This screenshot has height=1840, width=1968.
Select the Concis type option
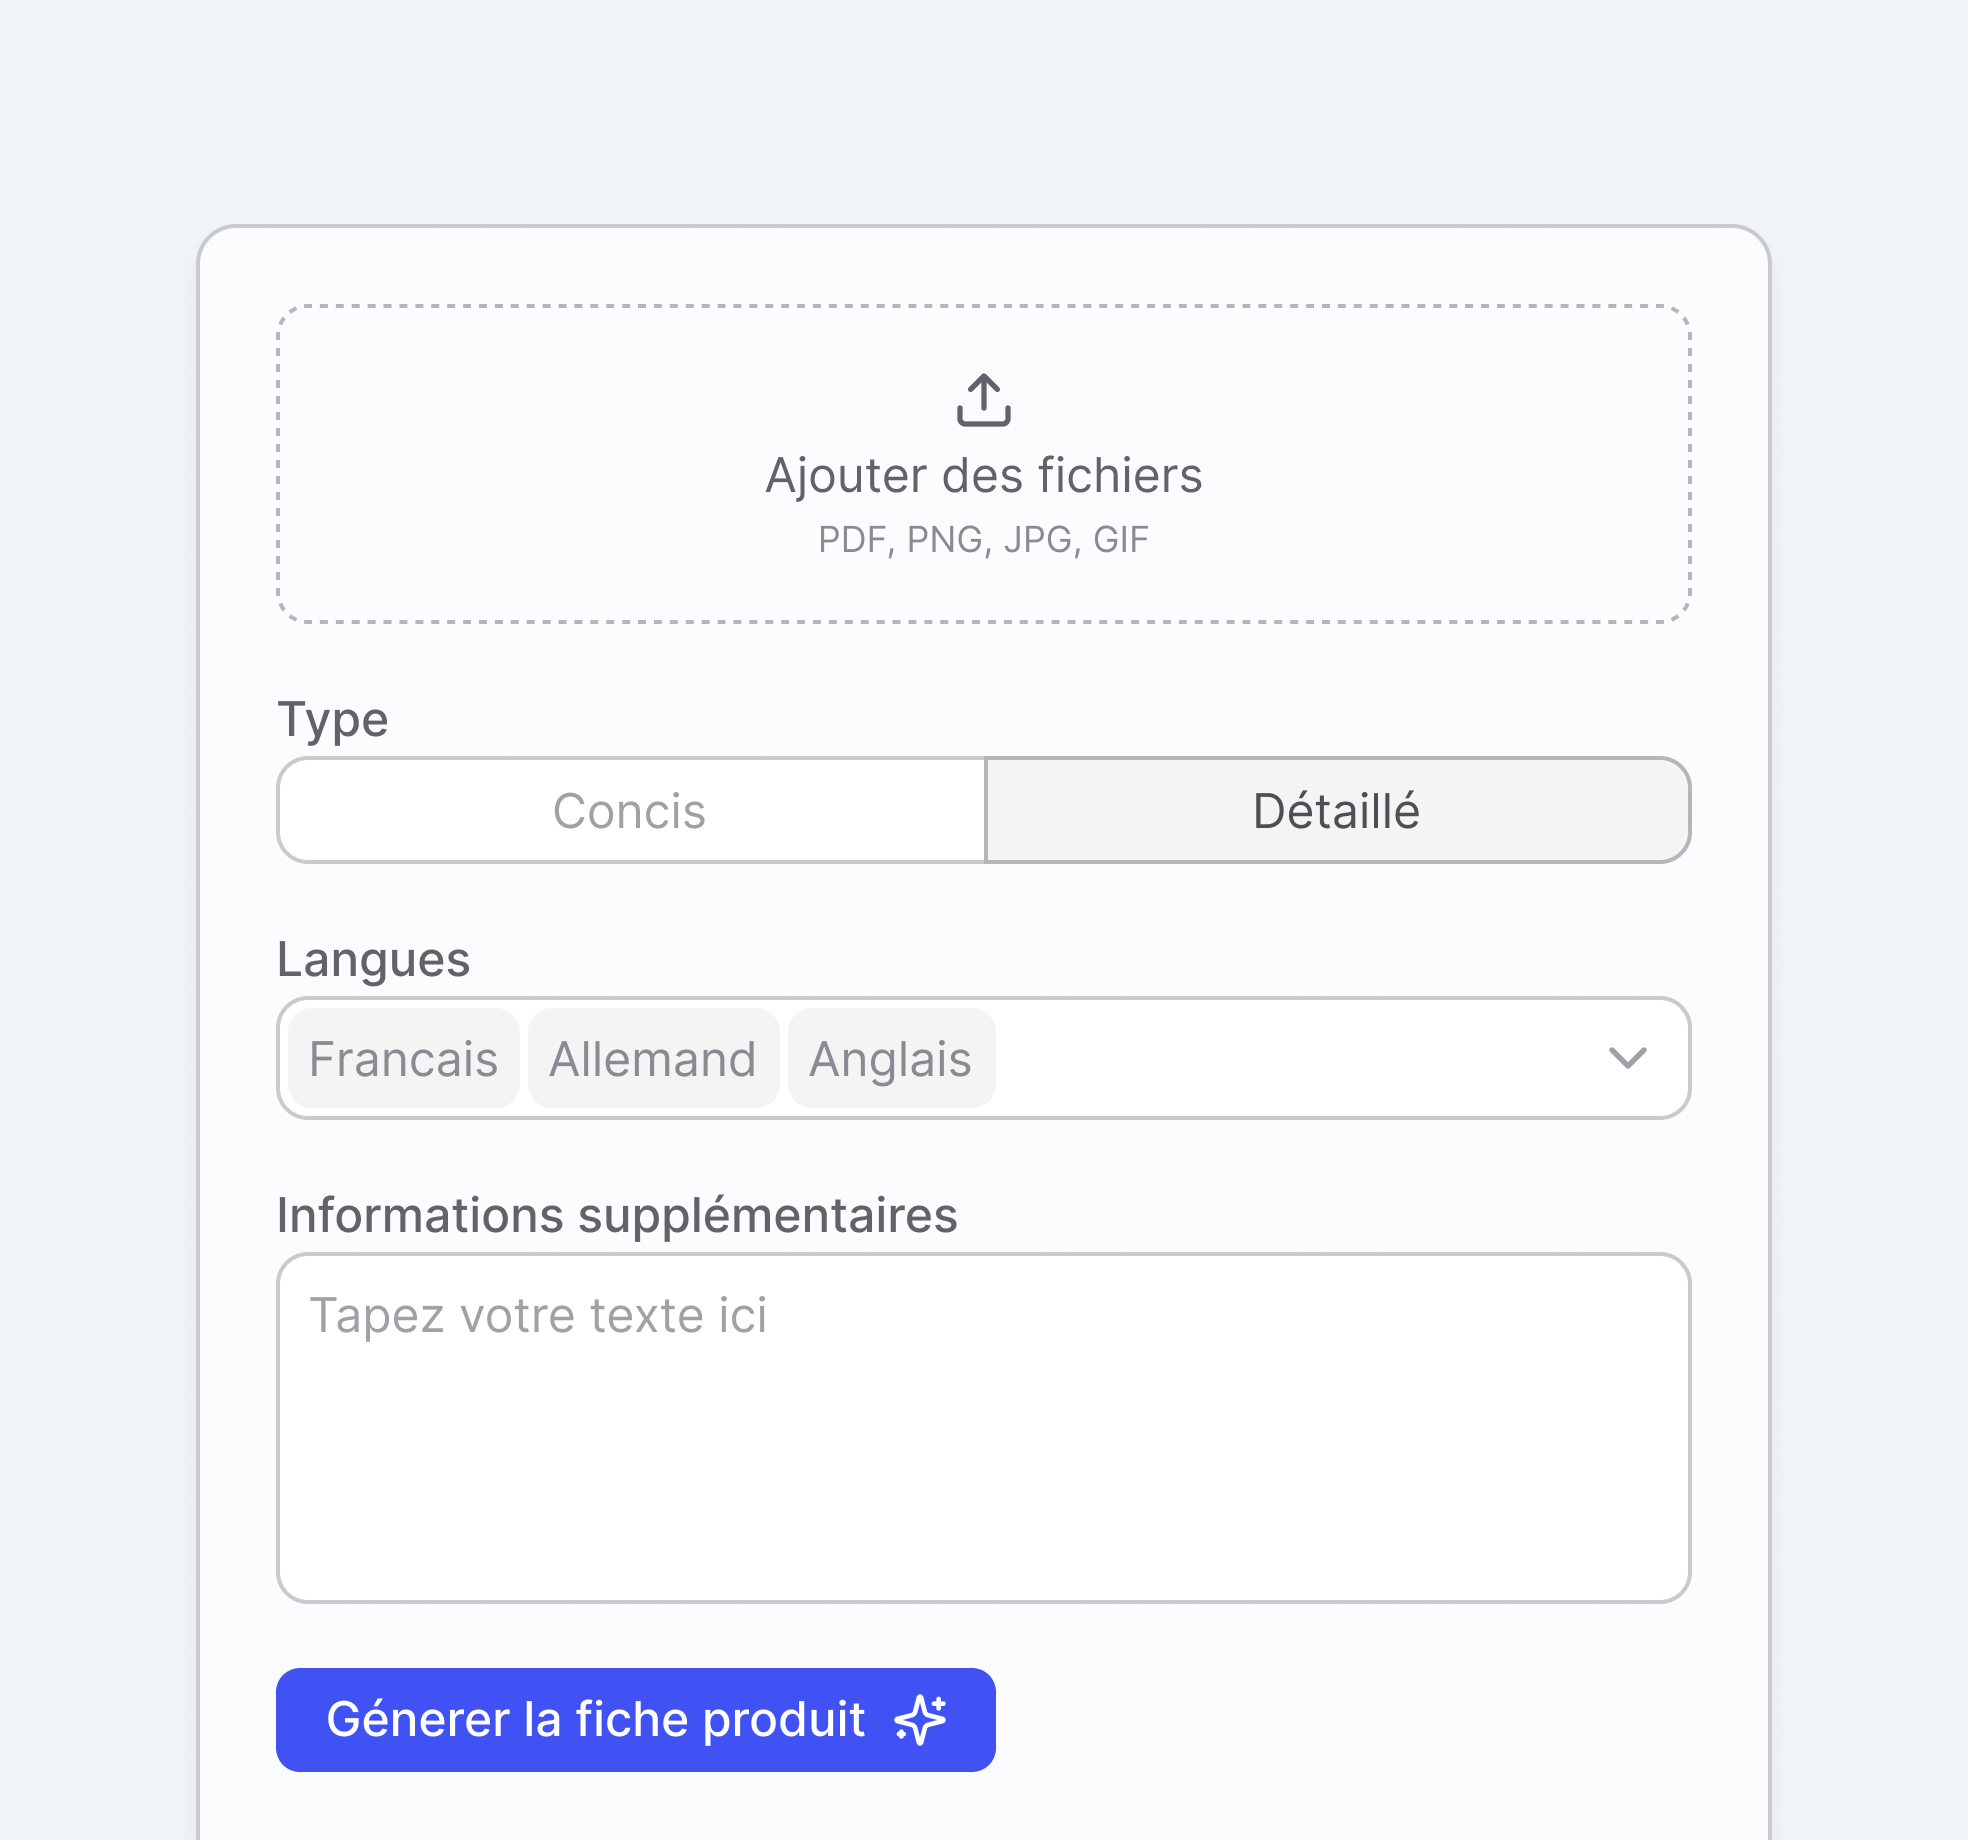[629, 810]
